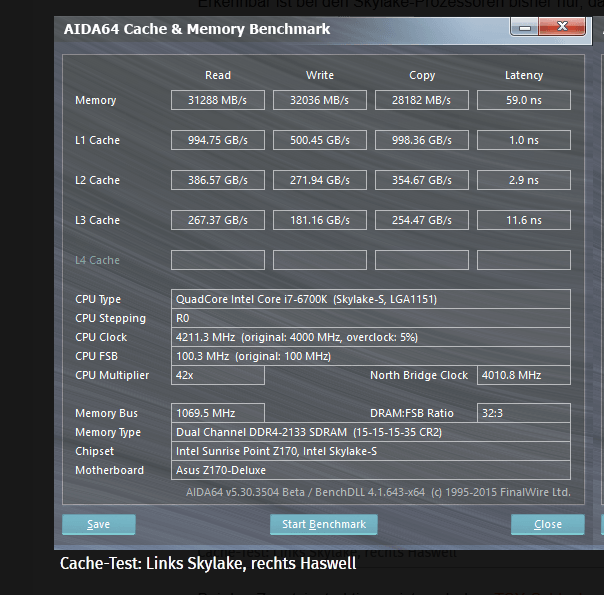Viewport: 604px width, 595px height.
Task: Click CPU FSB value 100.3 MHz
Action: pyautogui.click(x=371, y=356)
